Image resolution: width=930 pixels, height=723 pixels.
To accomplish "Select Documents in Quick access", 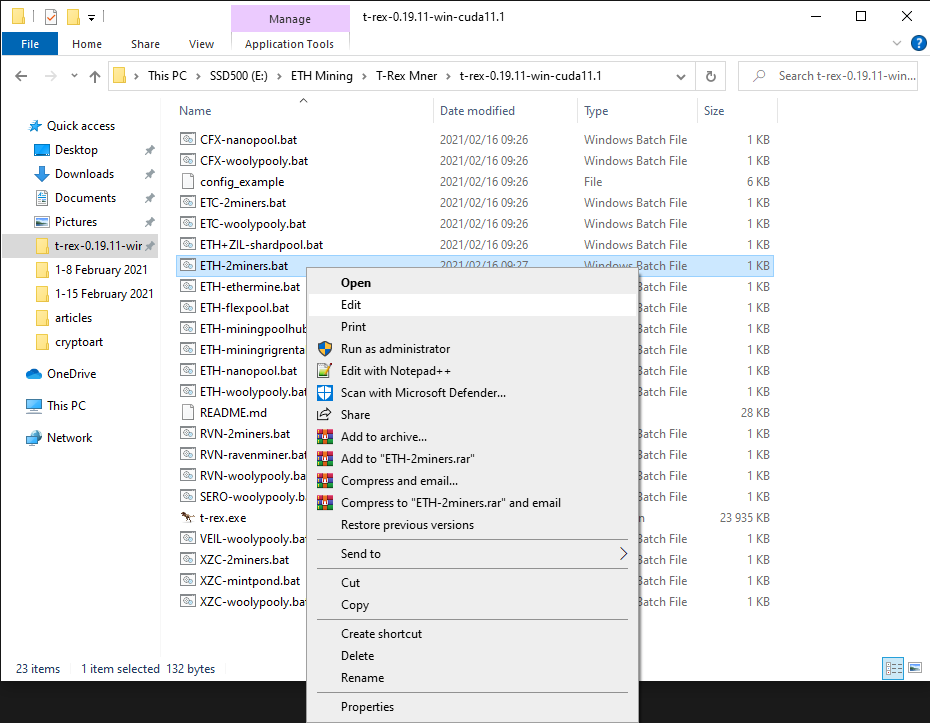I will click(x=85, y=198).
